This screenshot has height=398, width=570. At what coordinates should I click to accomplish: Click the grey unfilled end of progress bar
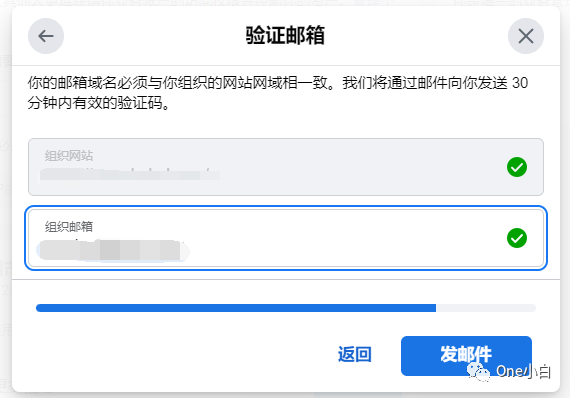(x=486, y=308)
